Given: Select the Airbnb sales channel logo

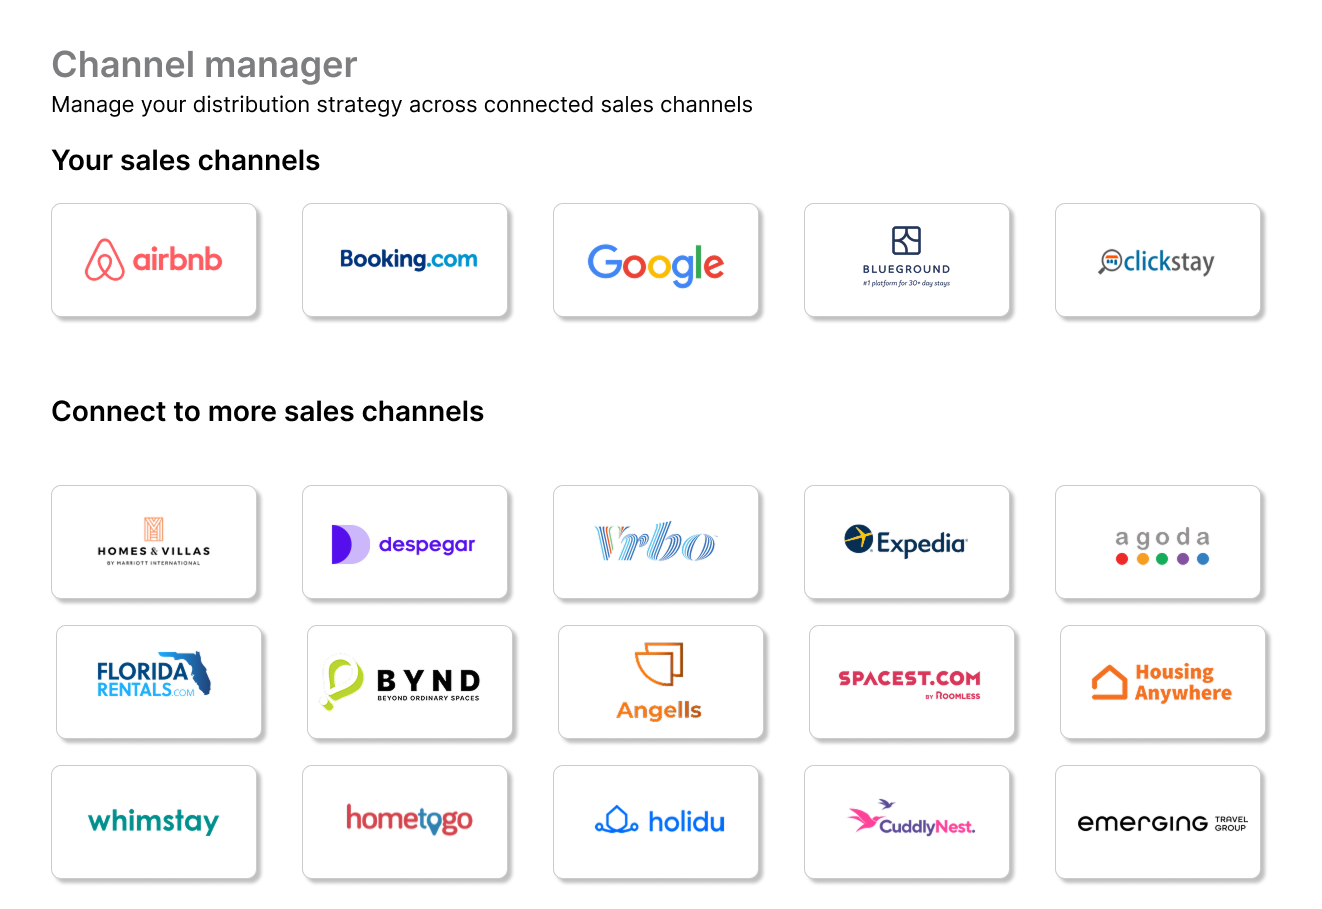Looking at the screenshot, I should coord(154,260).
